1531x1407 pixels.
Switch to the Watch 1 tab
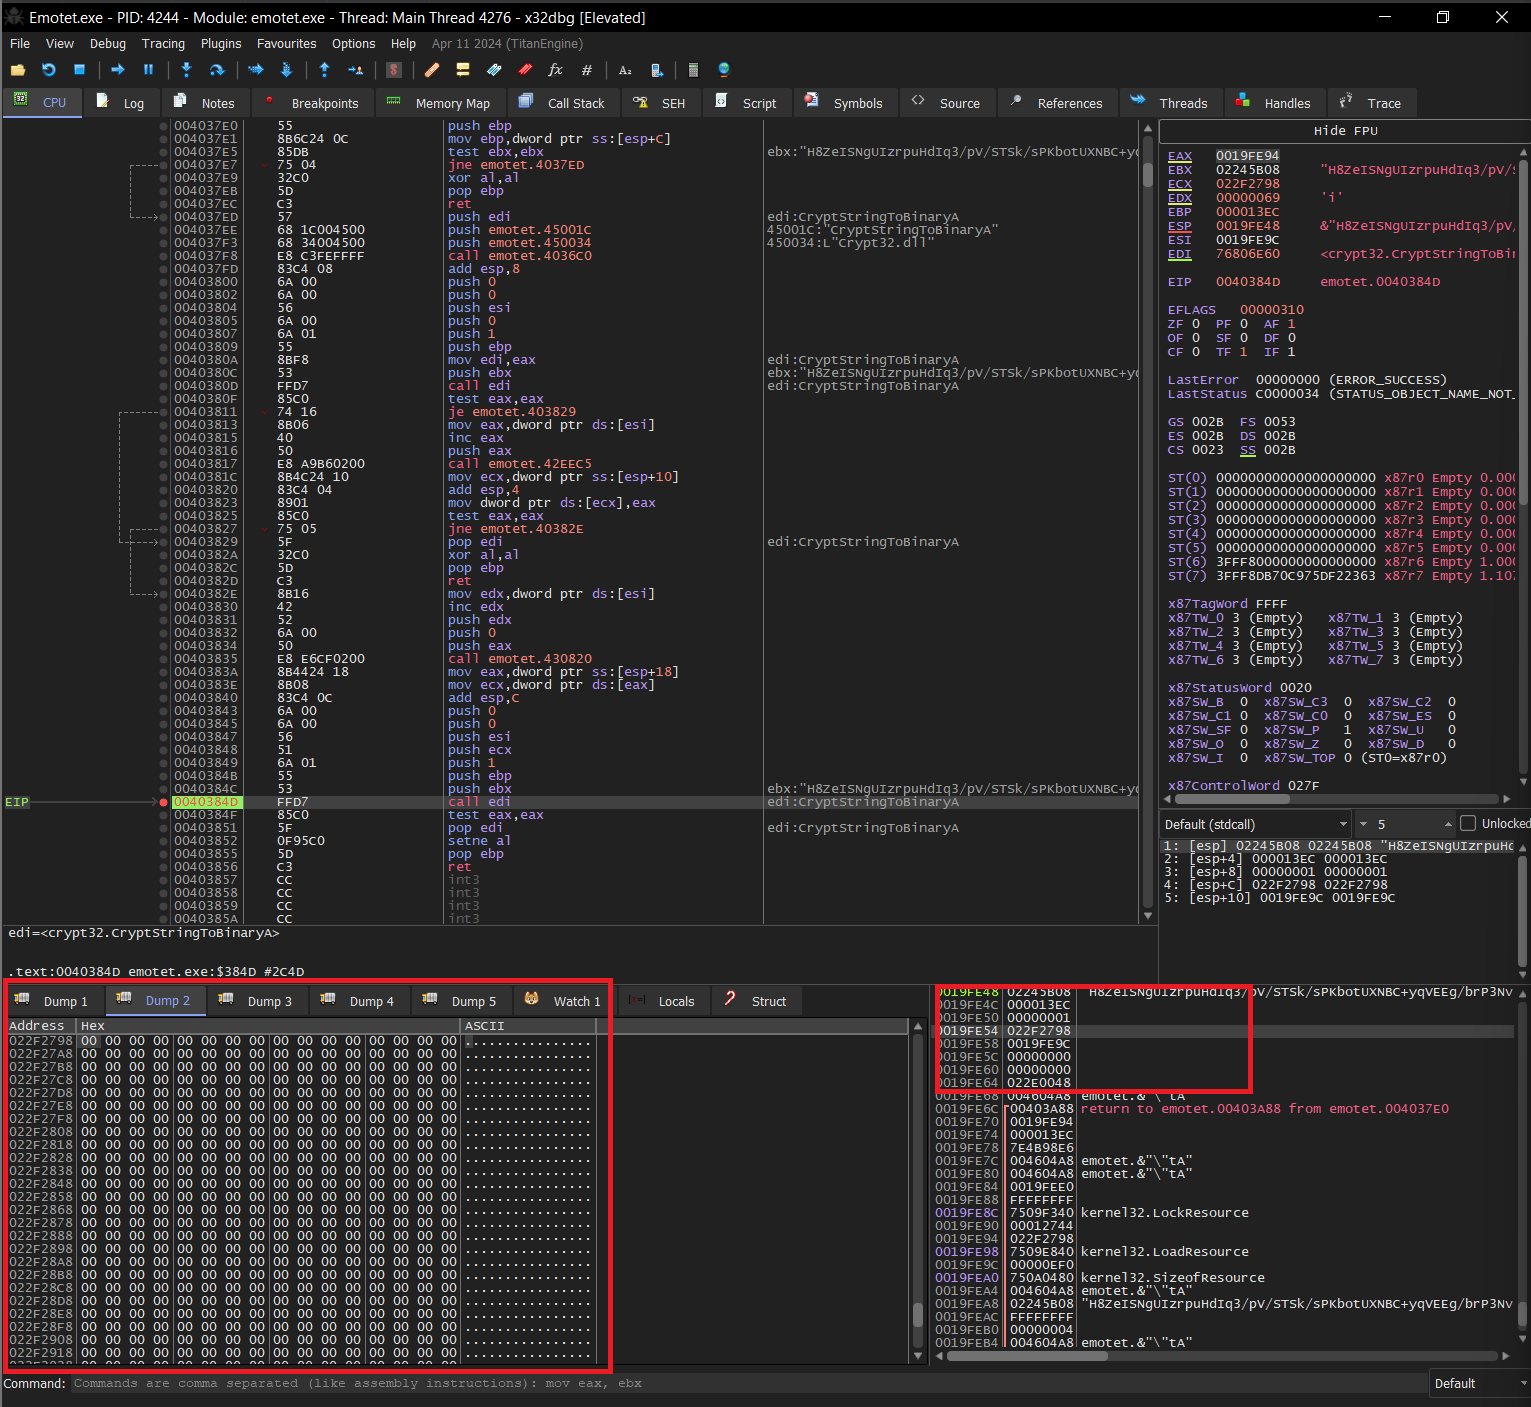563,1001
